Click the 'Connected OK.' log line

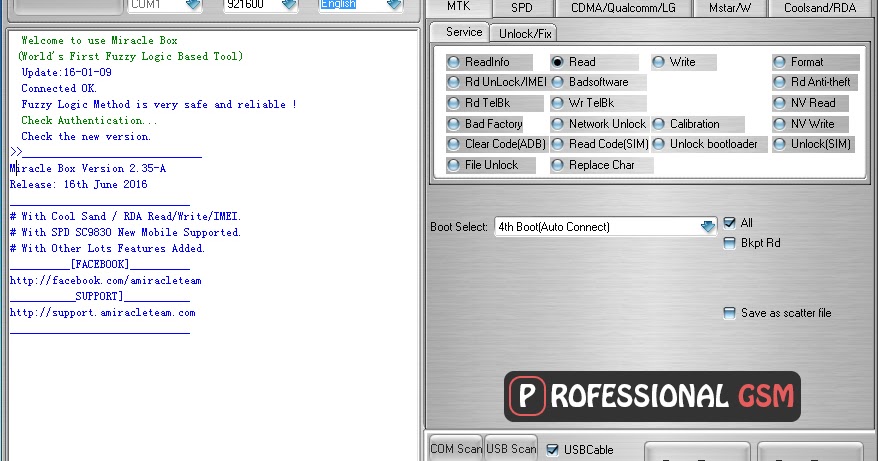coord(59,89)
